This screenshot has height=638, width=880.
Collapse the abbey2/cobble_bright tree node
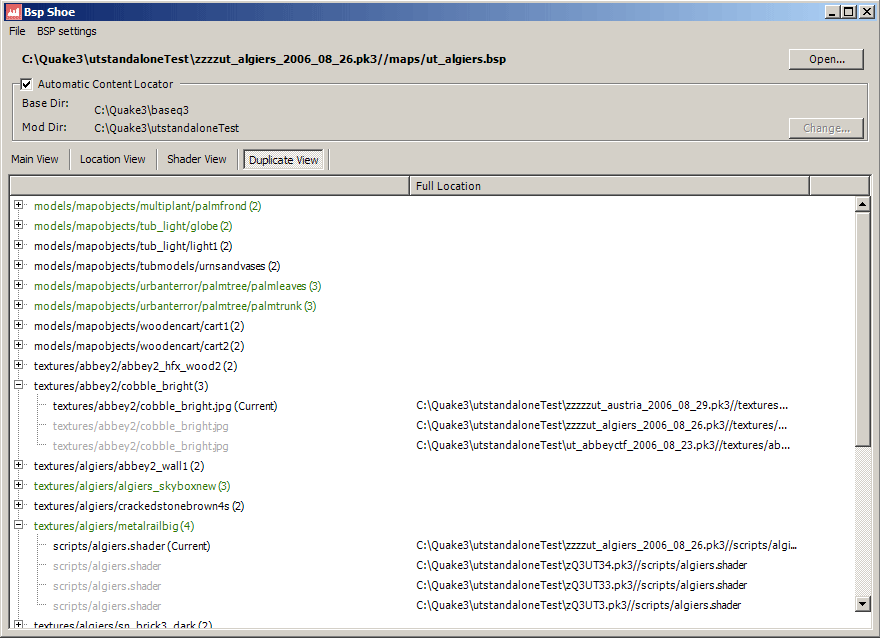(19, 385)
